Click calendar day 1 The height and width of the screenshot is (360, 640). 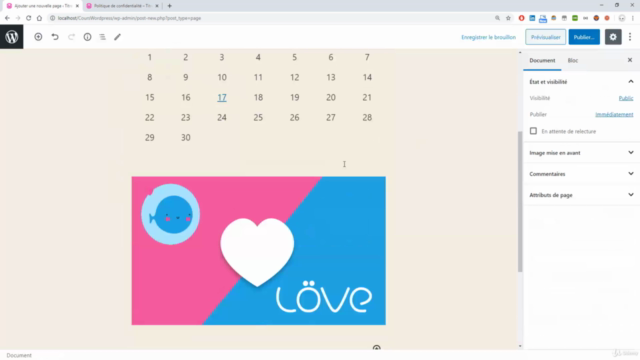pyautogui.click(x=149, y=57)
